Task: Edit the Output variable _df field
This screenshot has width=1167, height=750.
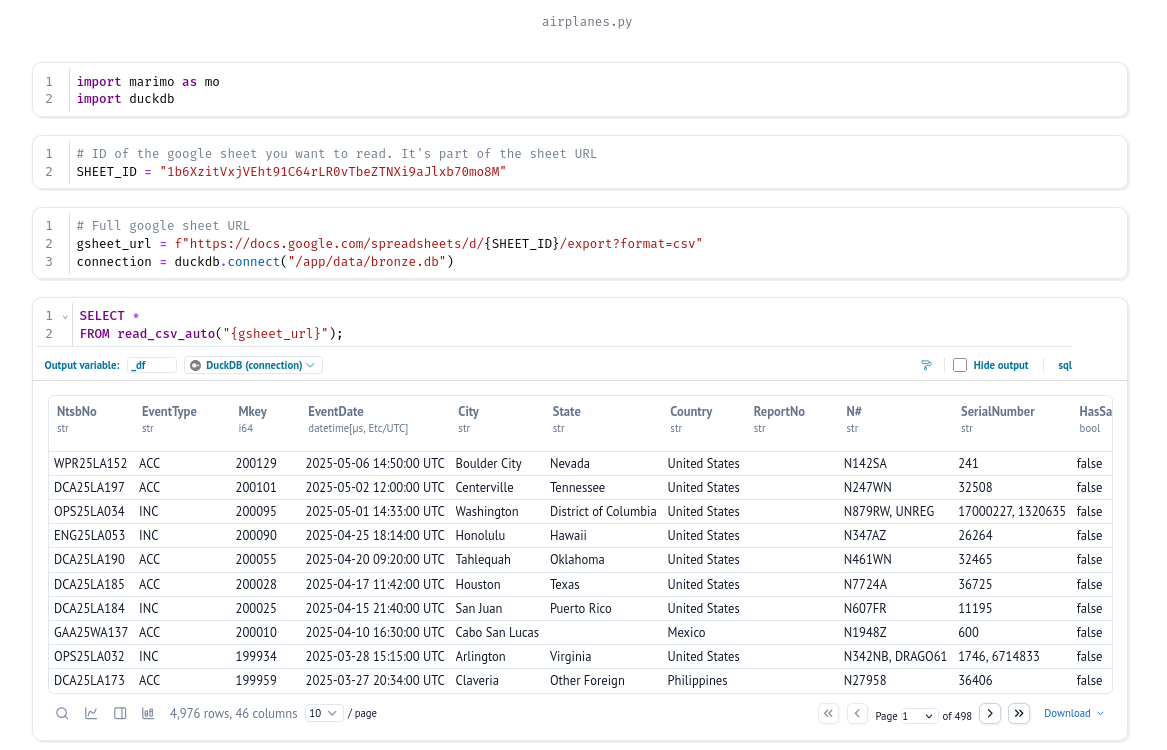Action: 152,366
